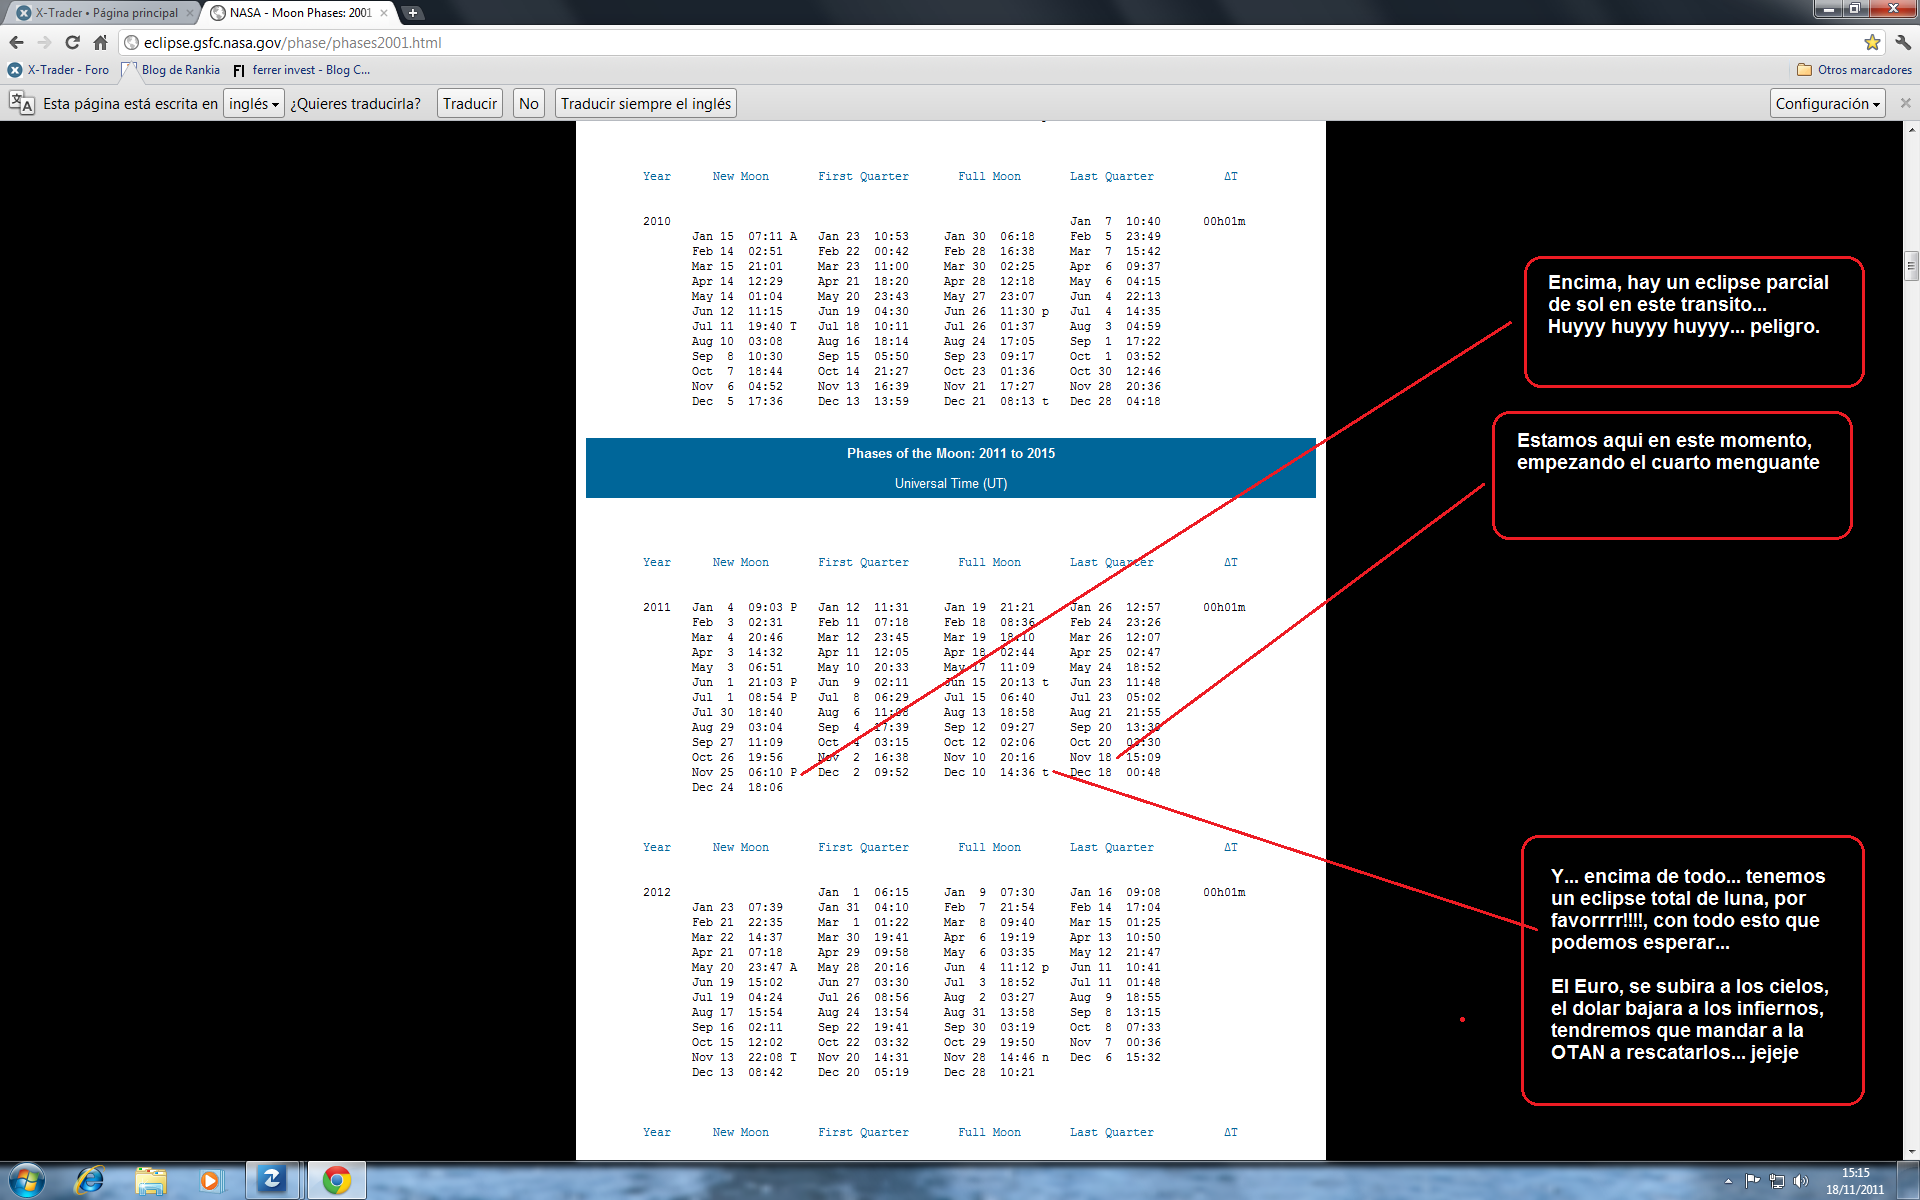The image size is (1920, 1200).
Task: Click the reload page icon
Action: point(72,42)
